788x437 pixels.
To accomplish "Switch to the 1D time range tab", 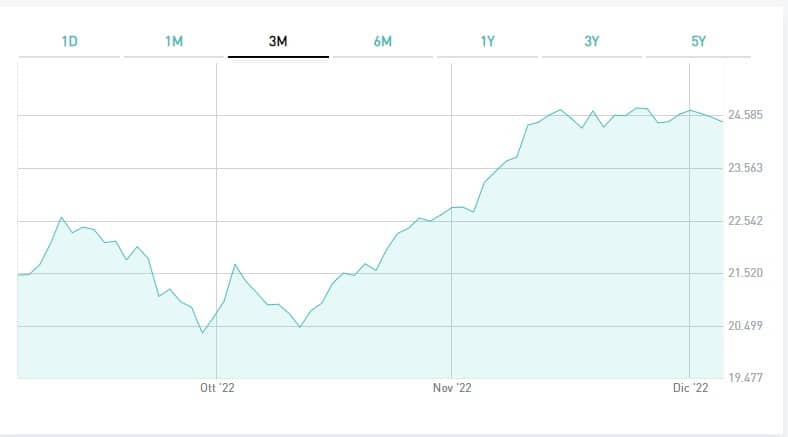I will pyautogui.click(x=69, y=42).
